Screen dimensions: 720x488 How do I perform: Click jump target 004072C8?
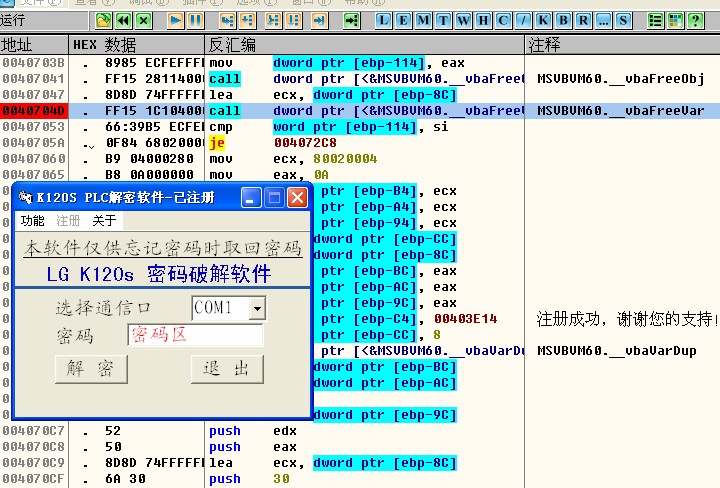pyautogui.click(x=305, y=143)
